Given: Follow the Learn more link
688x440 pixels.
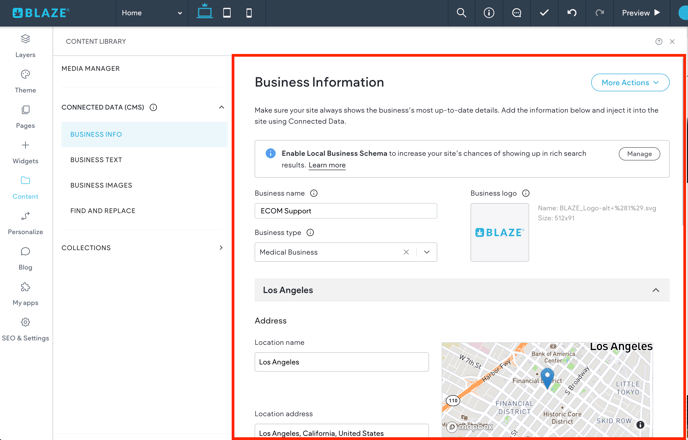Looking at the screenshot, I should 327,165.
